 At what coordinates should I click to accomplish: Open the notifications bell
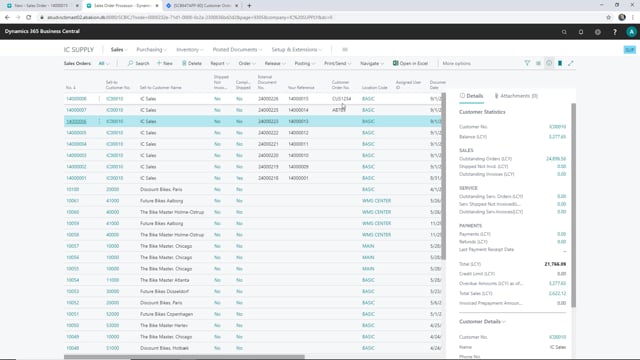[581, 32]
